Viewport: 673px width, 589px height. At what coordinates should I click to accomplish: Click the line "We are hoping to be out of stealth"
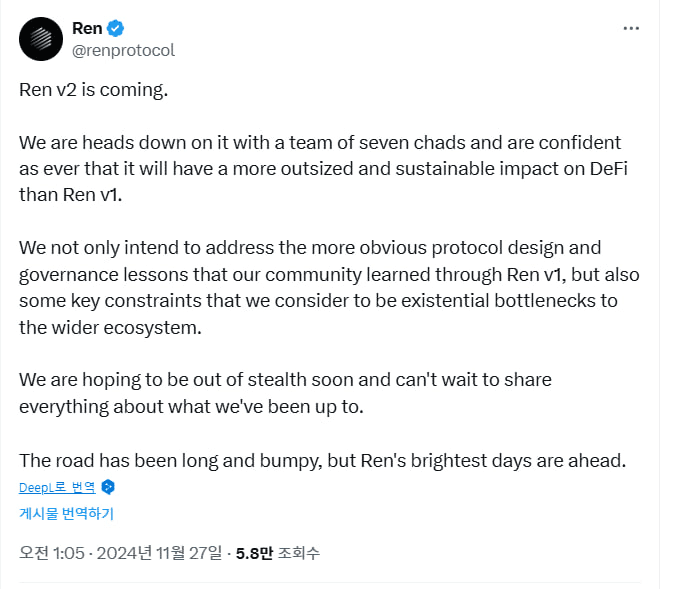285,380
